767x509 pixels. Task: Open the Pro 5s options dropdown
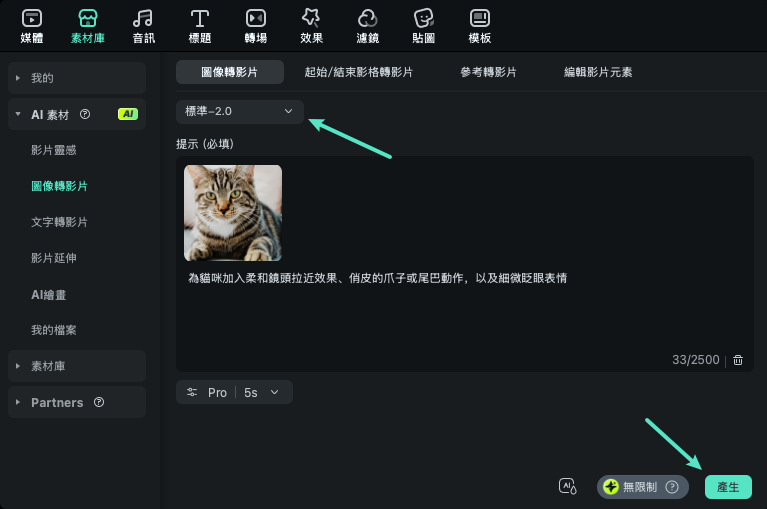(x=234, y=392)
